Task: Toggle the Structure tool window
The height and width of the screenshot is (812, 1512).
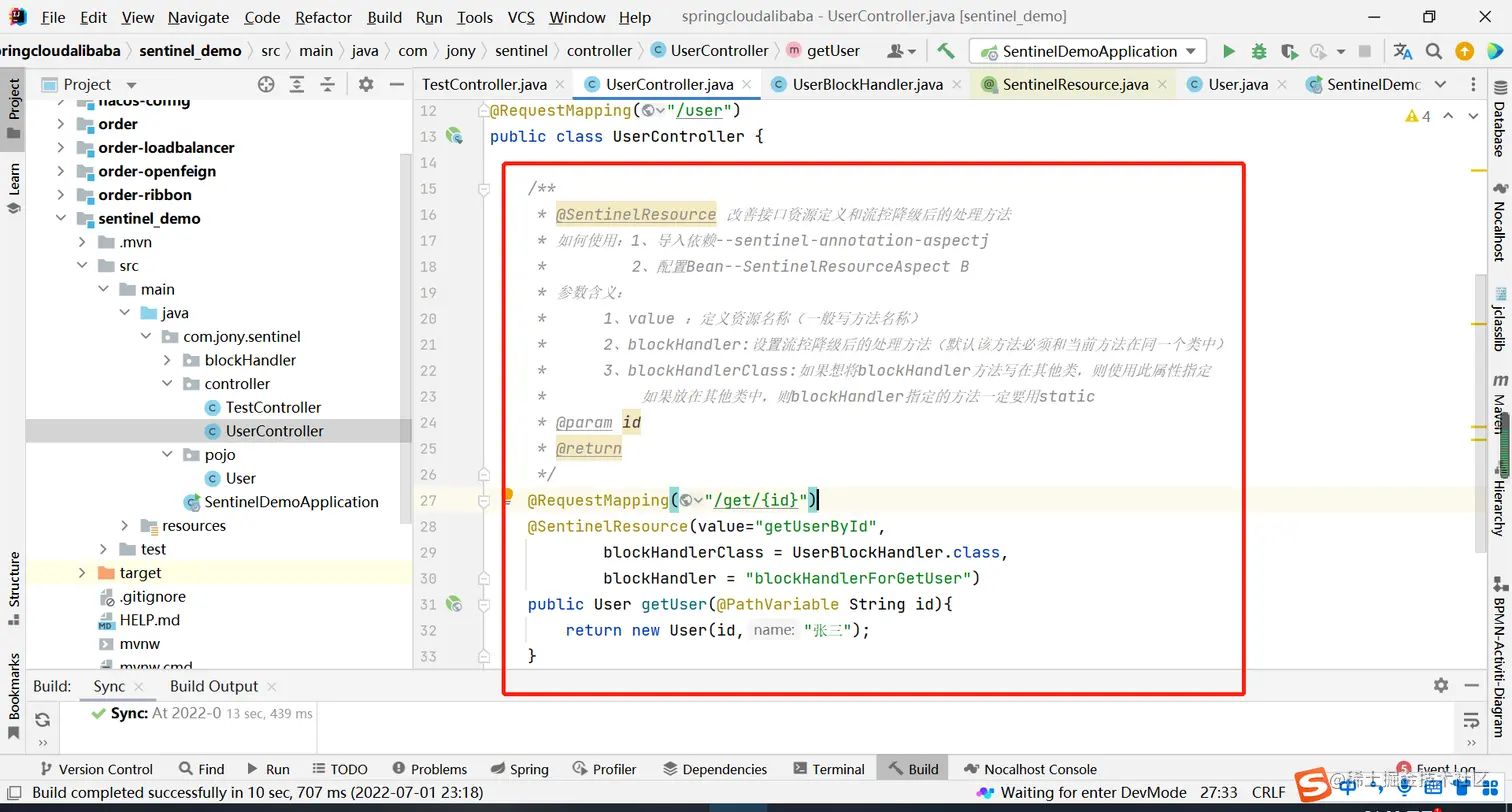Action: coord(14,588)
